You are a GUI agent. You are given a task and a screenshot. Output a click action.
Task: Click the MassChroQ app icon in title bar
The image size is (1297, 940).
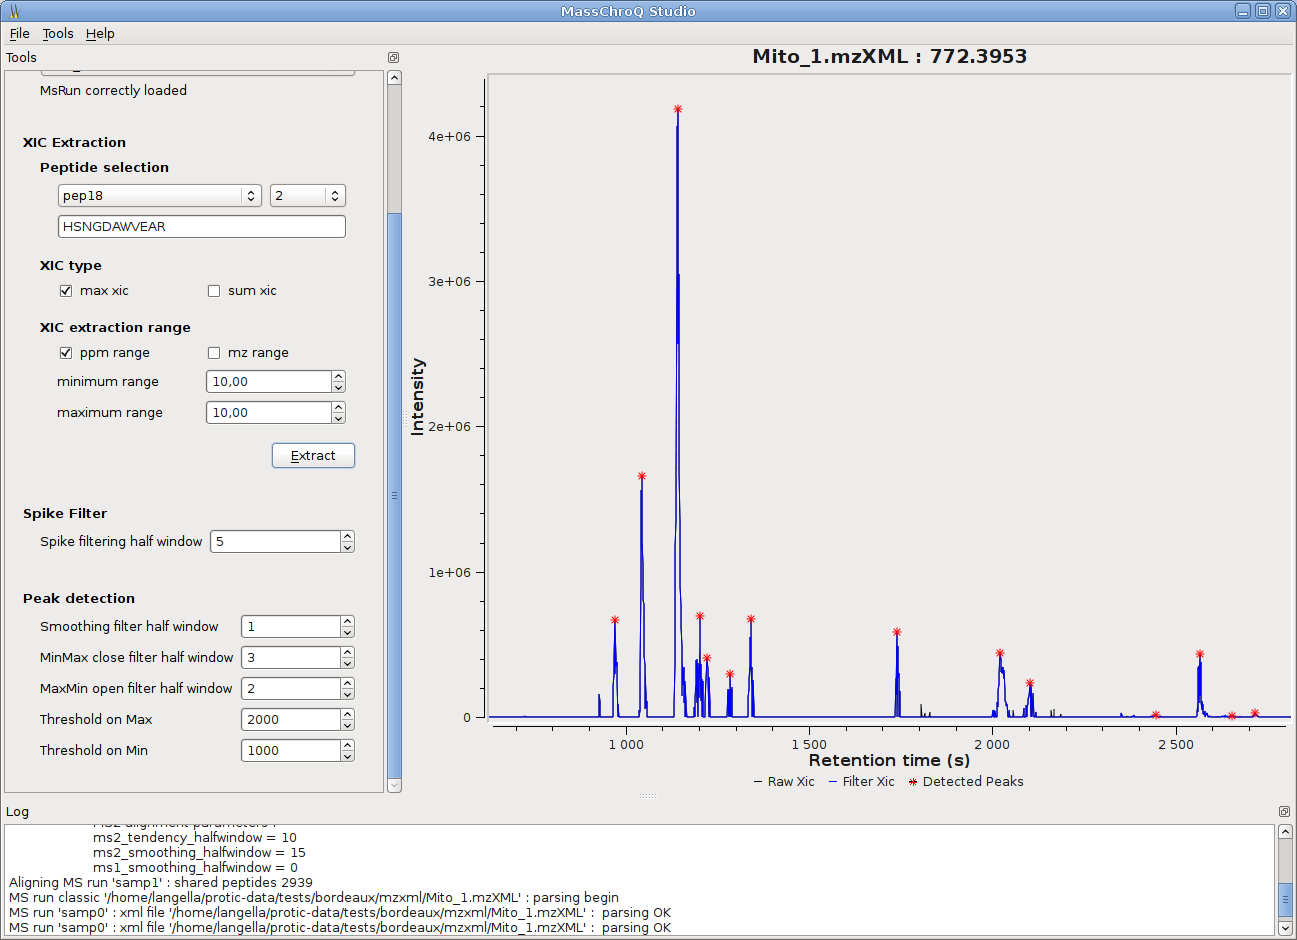point(14,11)
